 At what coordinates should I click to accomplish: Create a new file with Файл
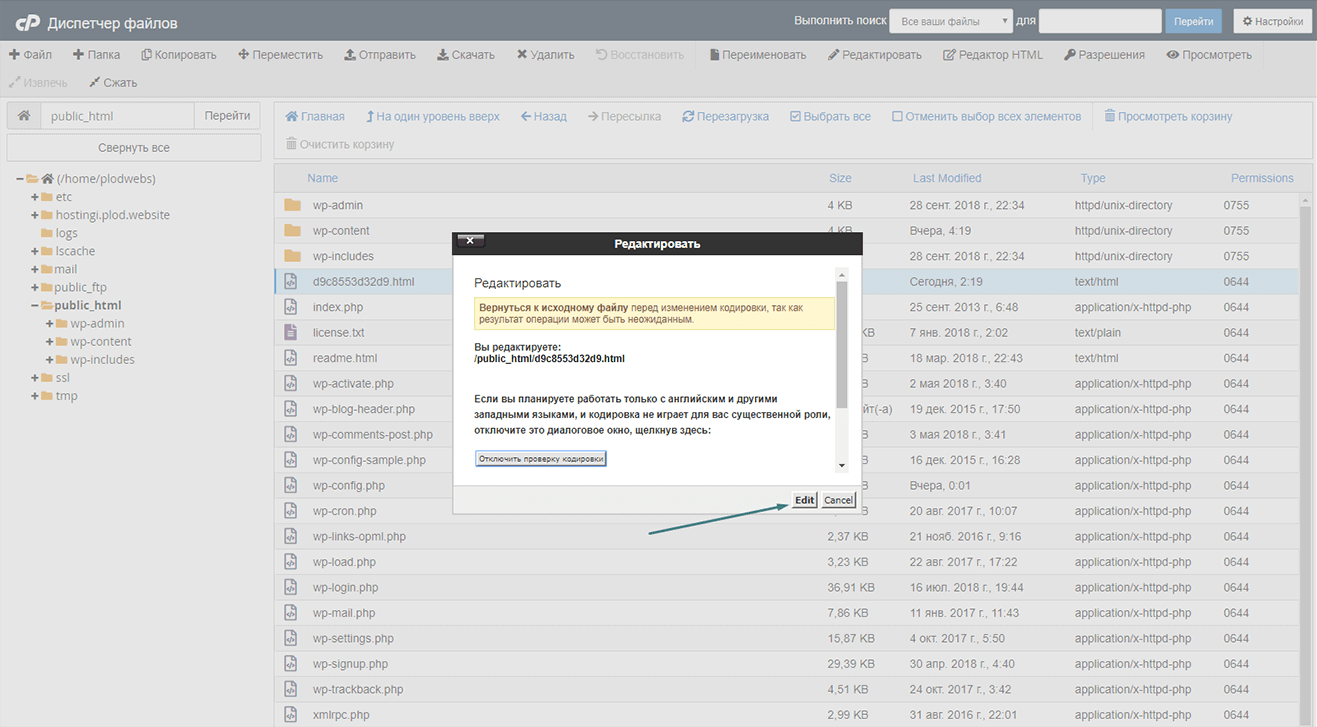click(x=31, y=55)
